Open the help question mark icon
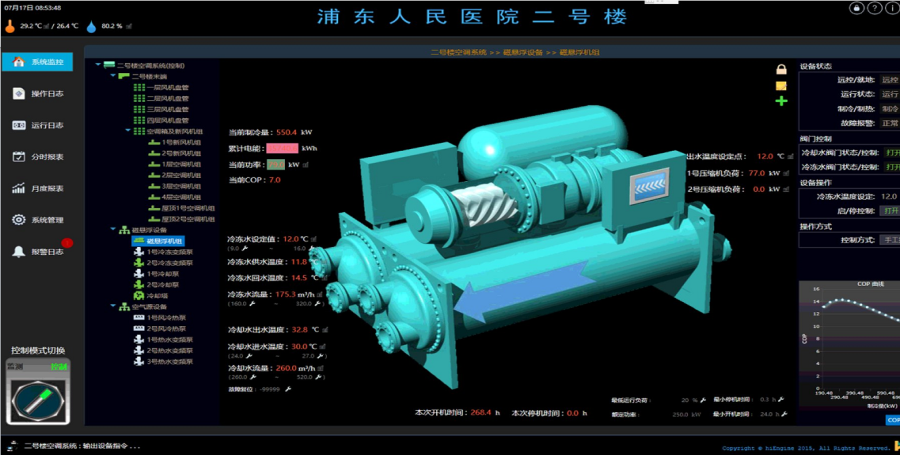Screen dimensions: 900x455 point(875,8)
